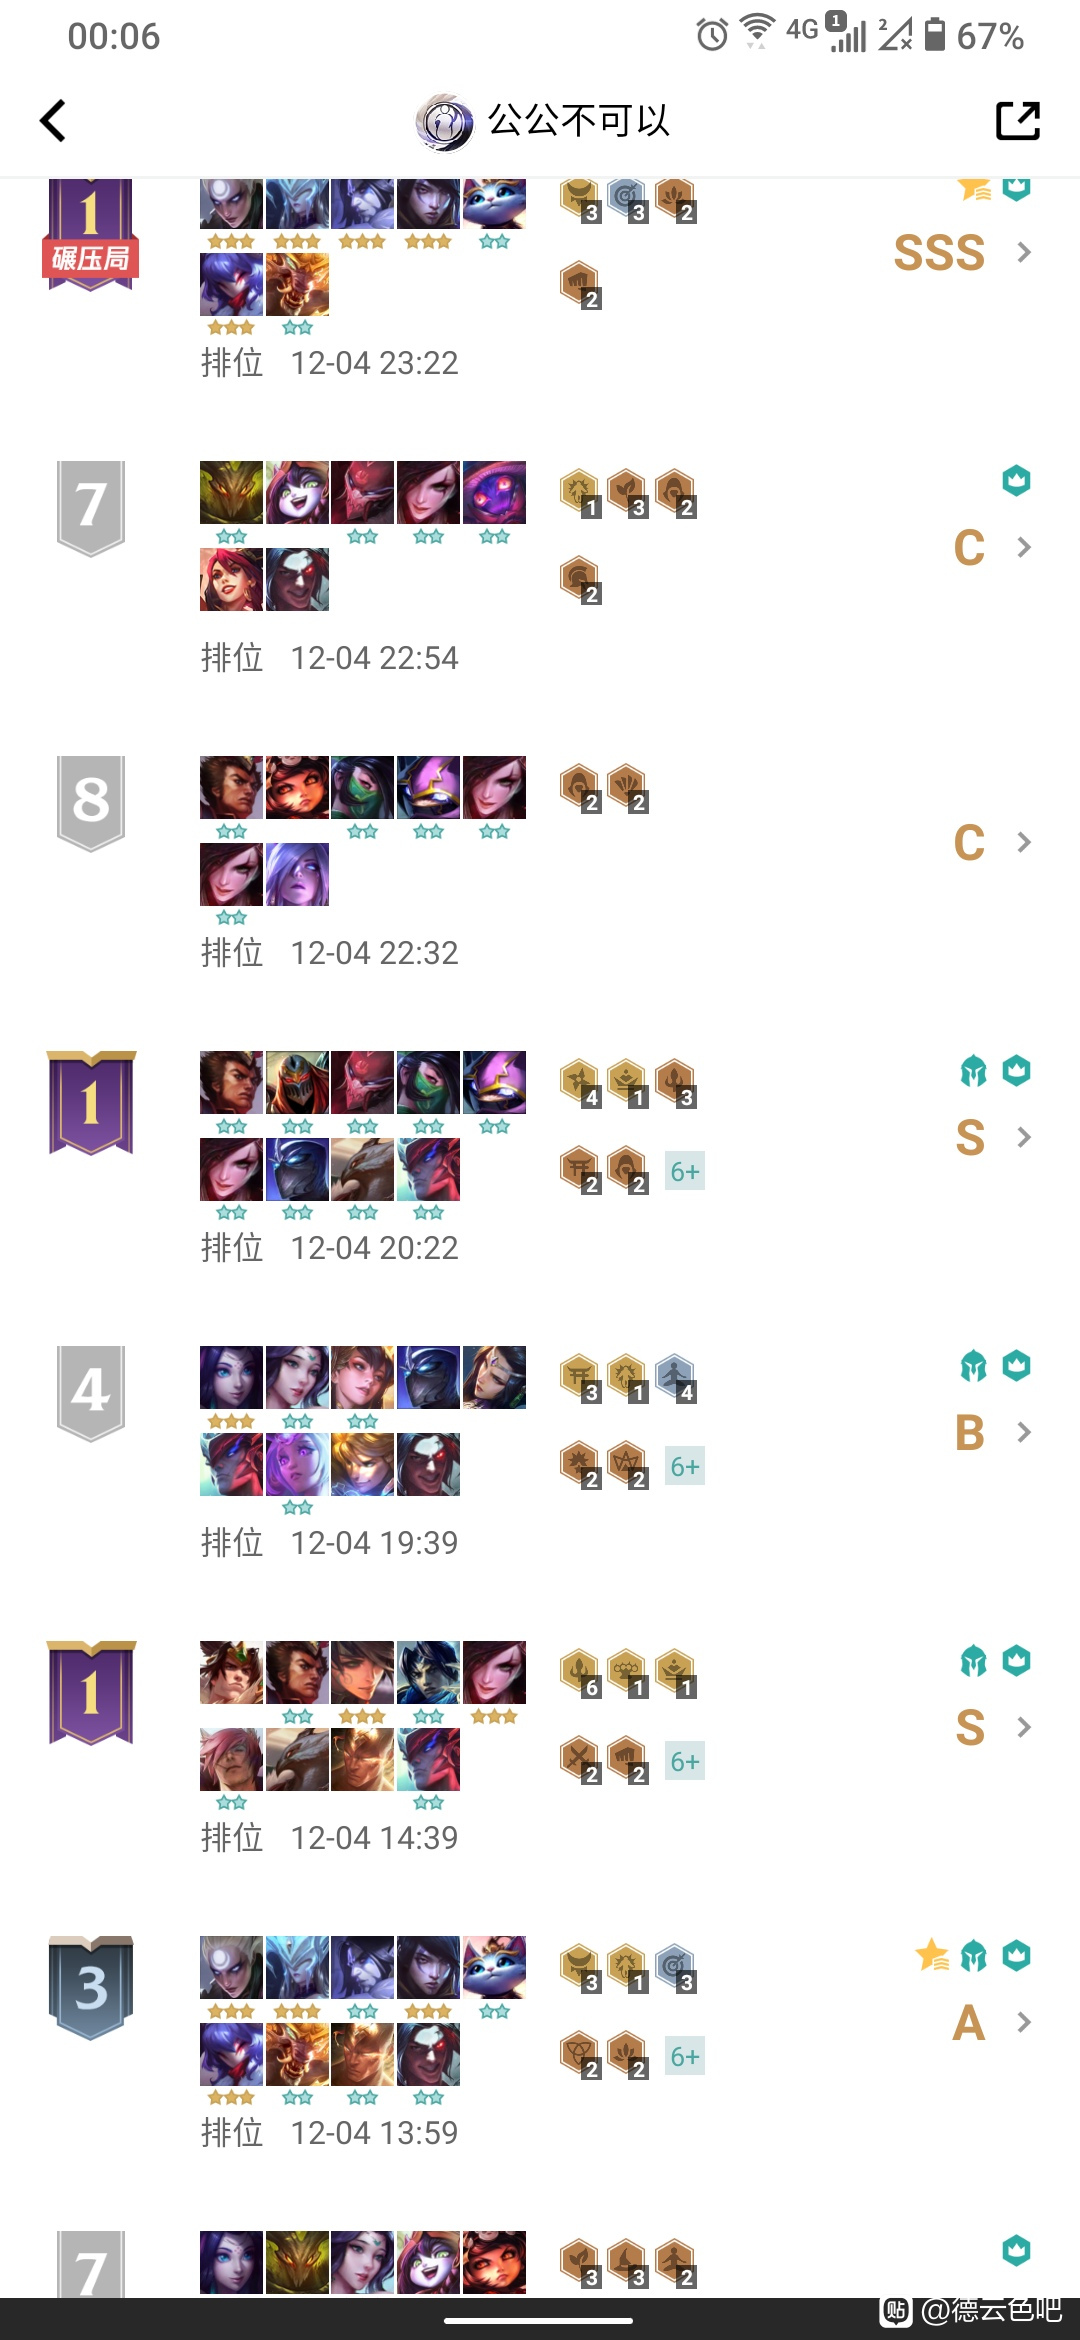Tap the 碾压局 first place badge
The height and width of the screenshot is (2340, 1080).
click(91, 236)
